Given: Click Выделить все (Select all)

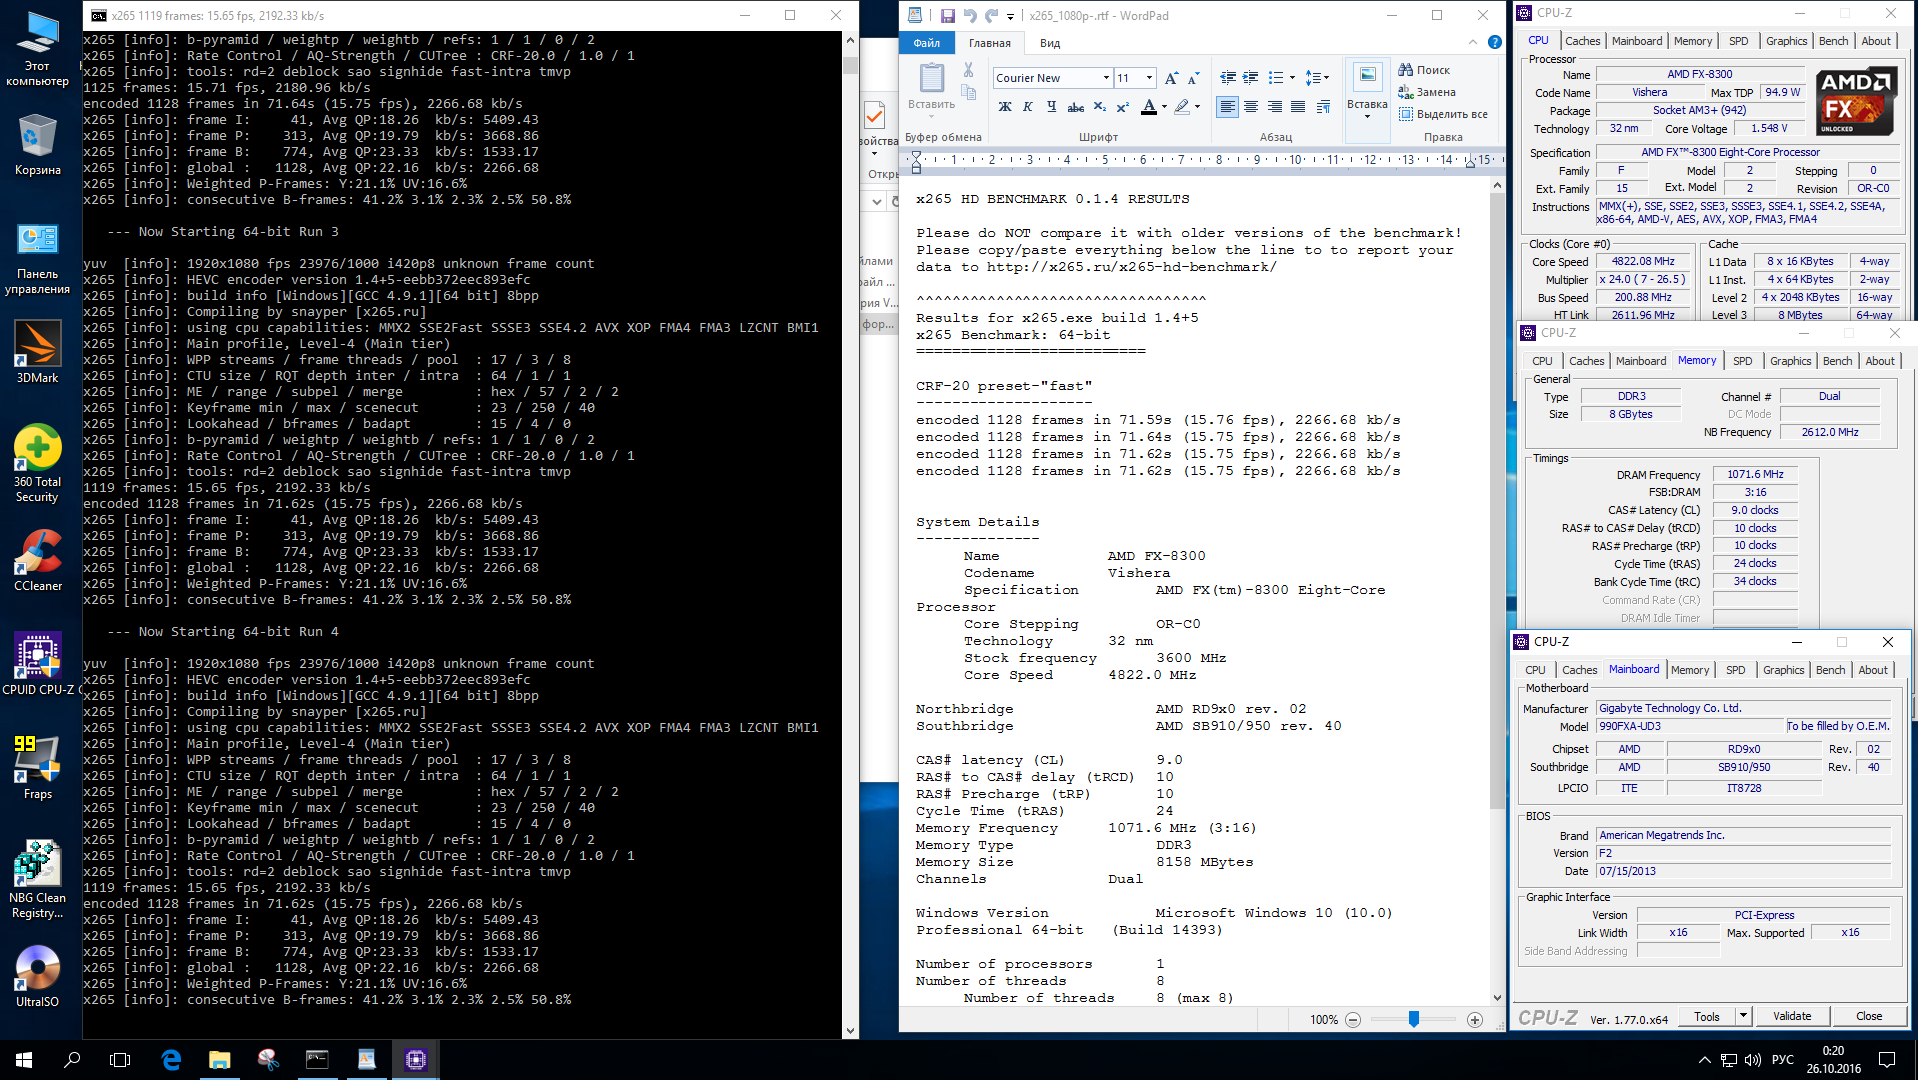Looking at the screenshot, I should coord(1443,114).
